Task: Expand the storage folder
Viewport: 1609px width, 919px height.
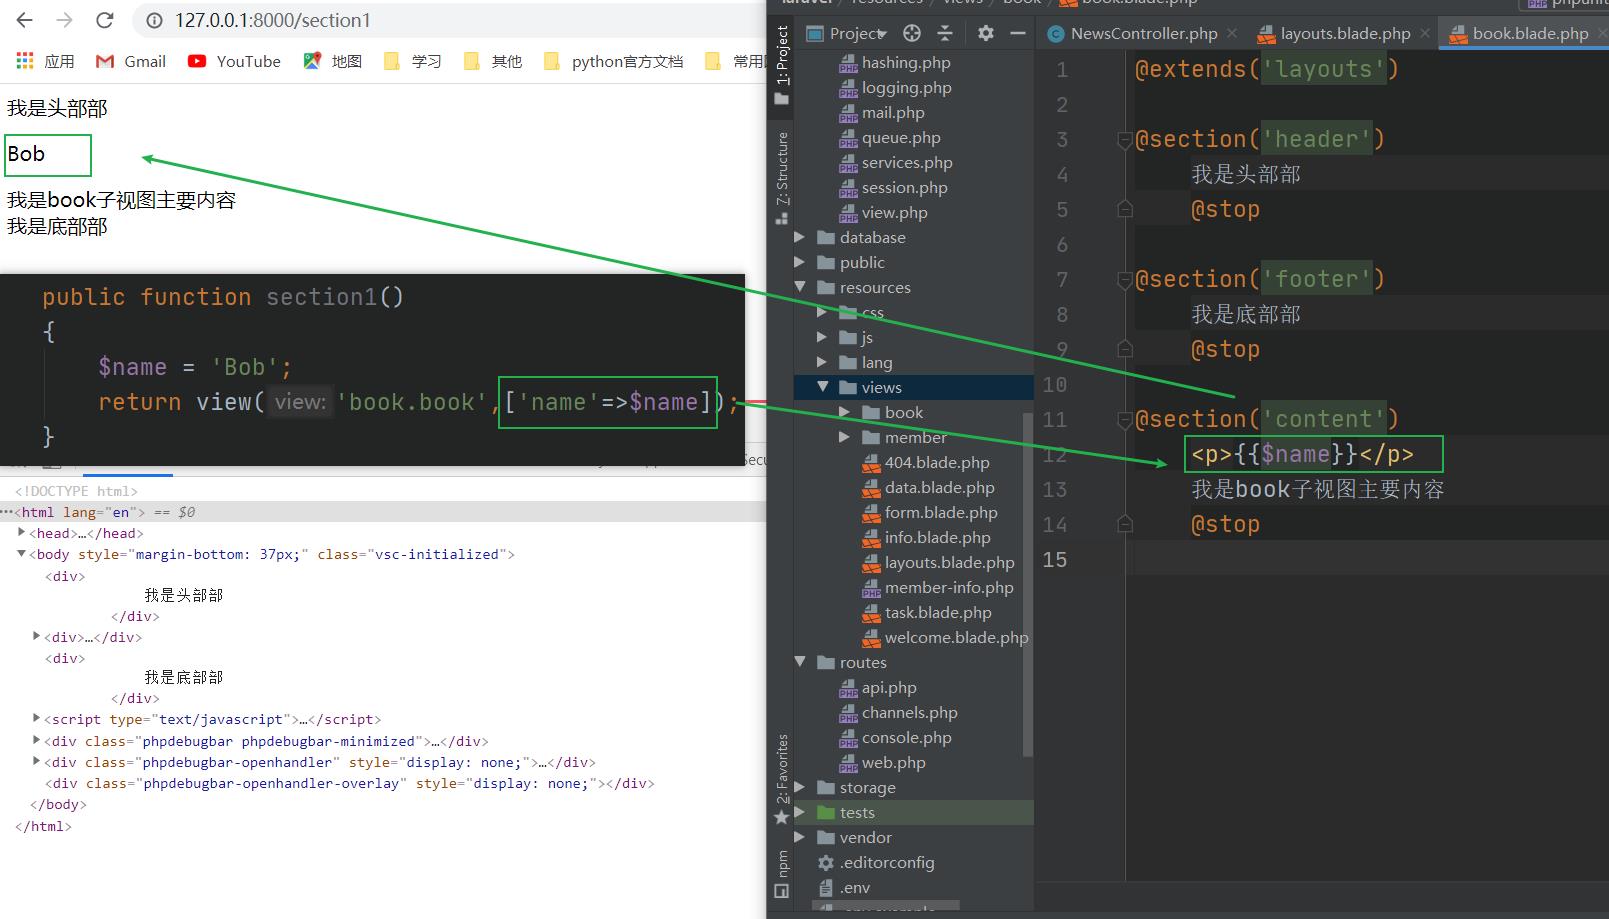Action: click(x=799, y=787)
